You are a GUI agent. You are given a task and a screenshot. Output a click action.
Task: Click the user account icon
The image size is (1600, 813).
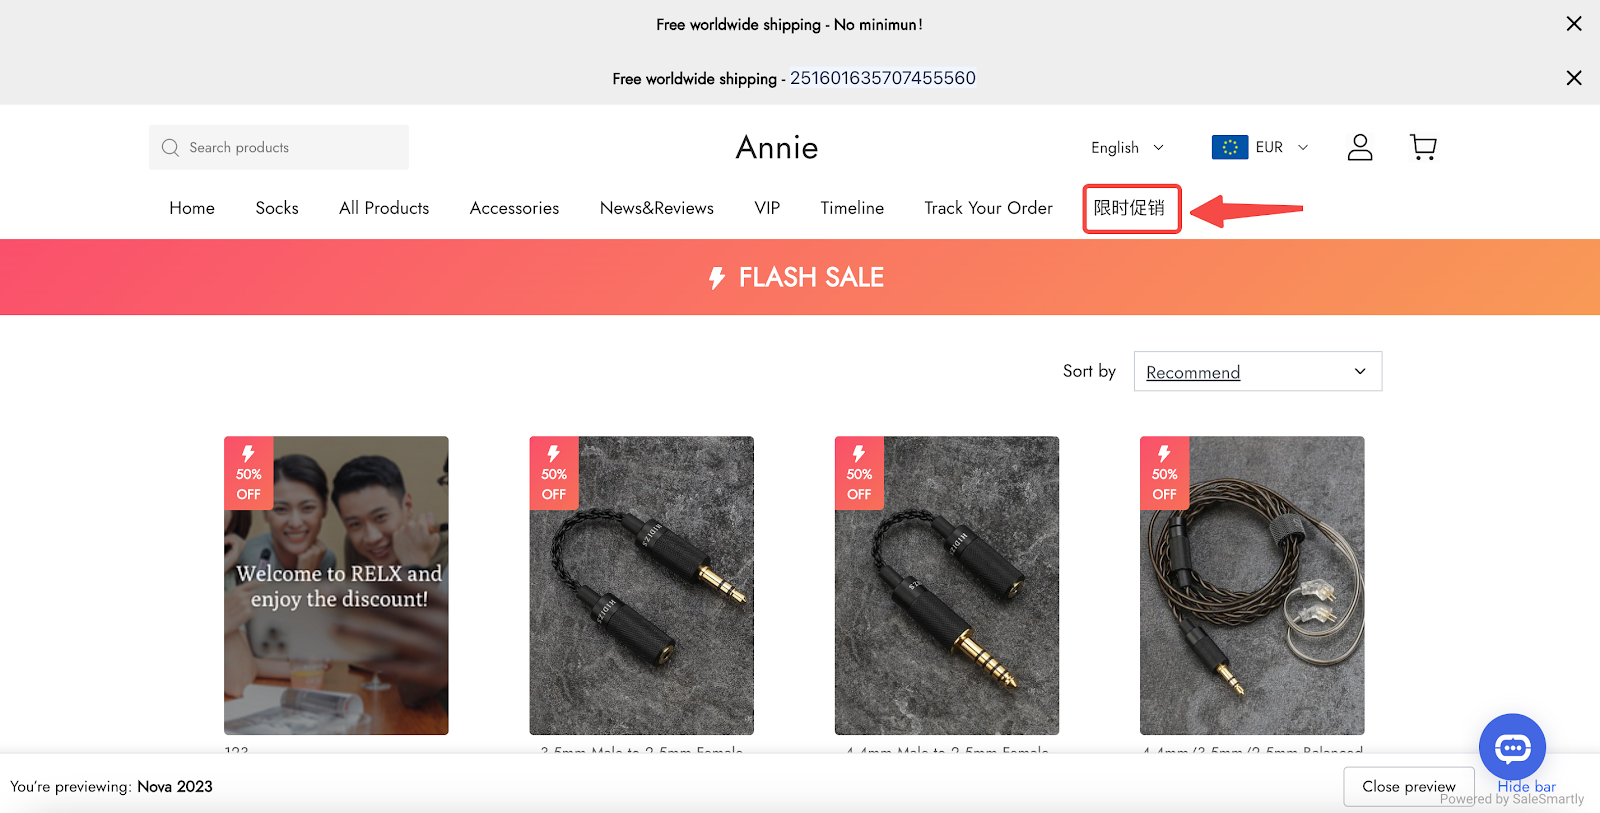1360,147
